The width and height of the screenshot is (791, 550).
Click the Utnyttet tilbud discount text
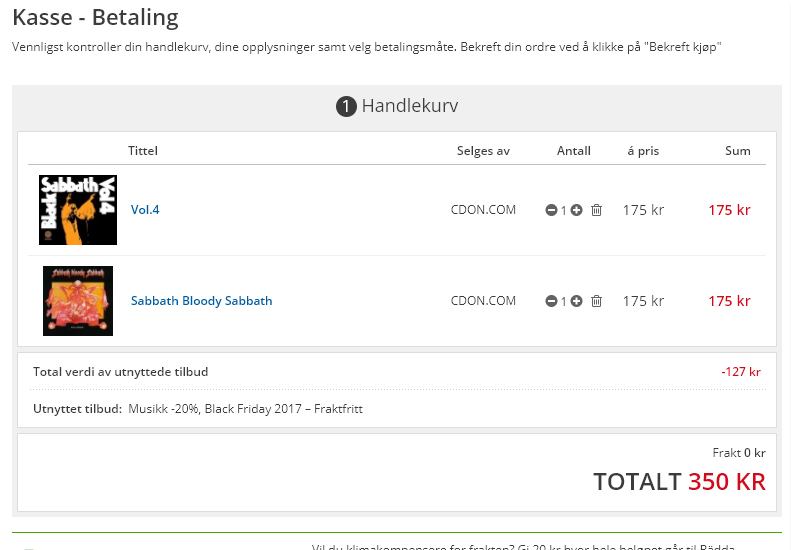[245, 409]
